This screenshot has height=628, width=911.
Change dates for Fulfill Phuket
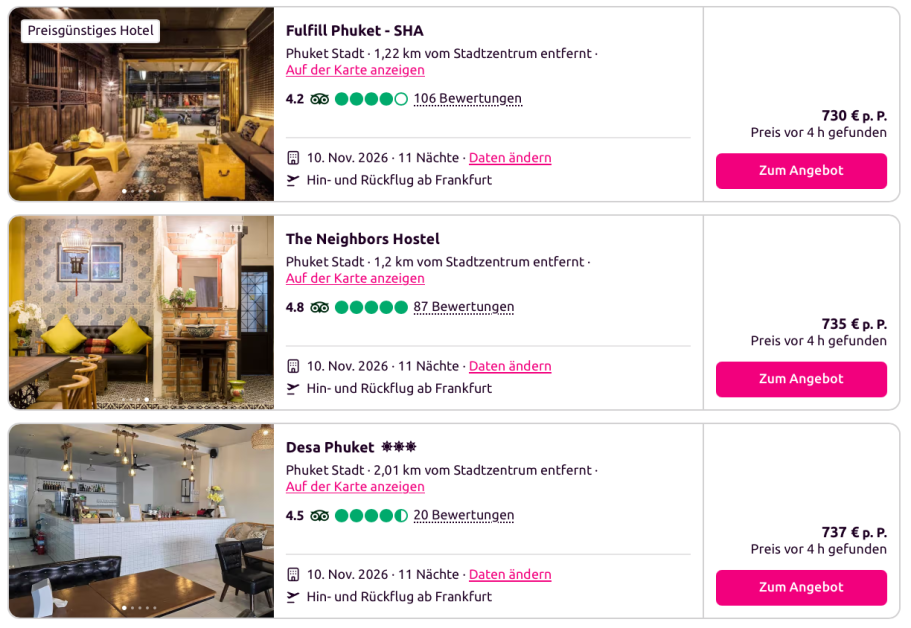click(510, 158)
